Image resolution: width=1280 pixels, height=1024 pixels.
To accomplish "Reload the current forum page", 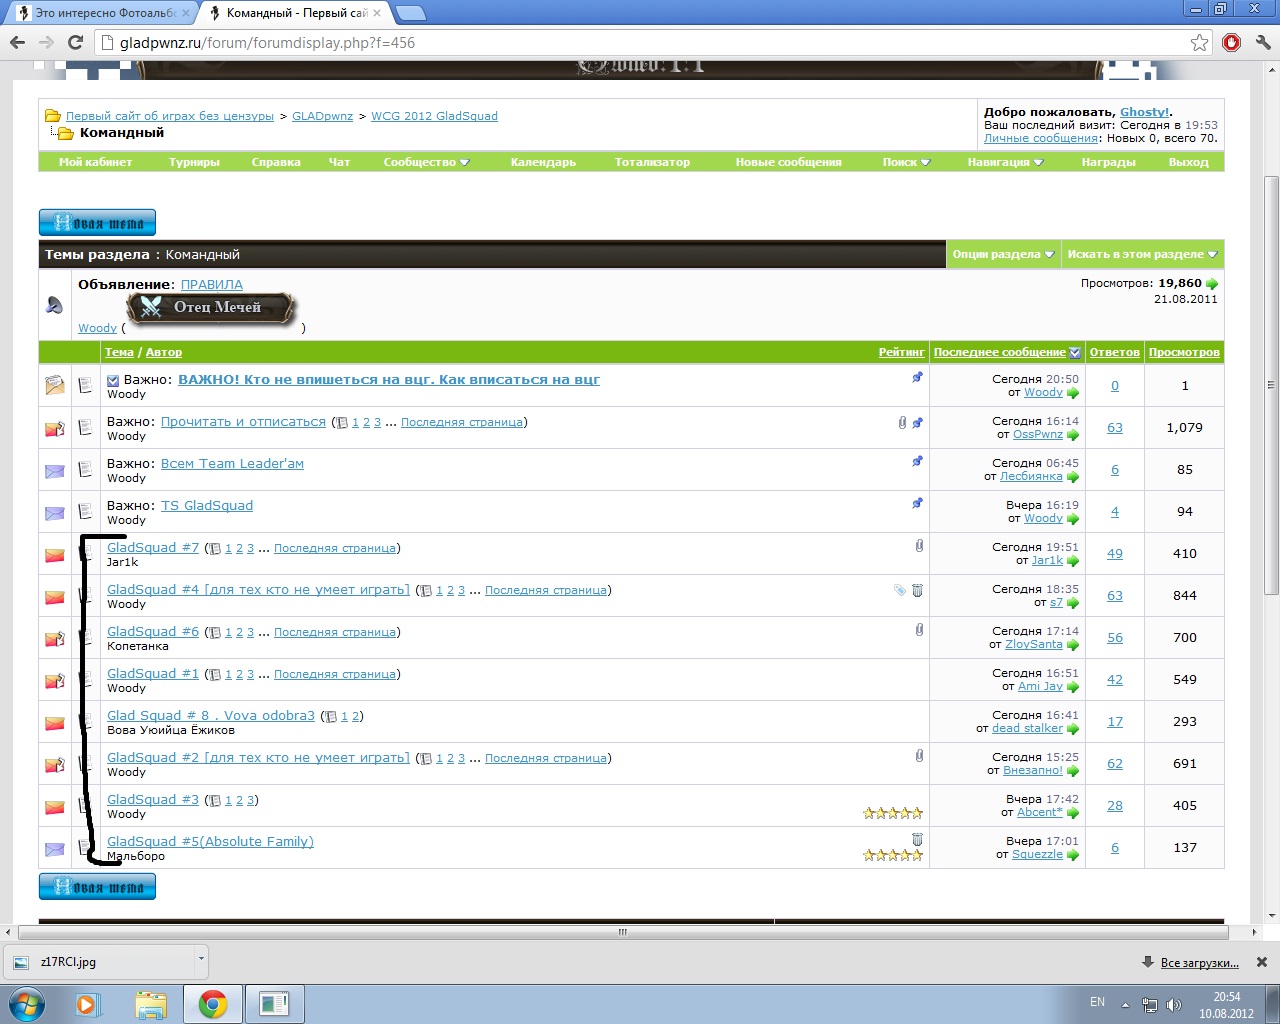I will [75, 42].
